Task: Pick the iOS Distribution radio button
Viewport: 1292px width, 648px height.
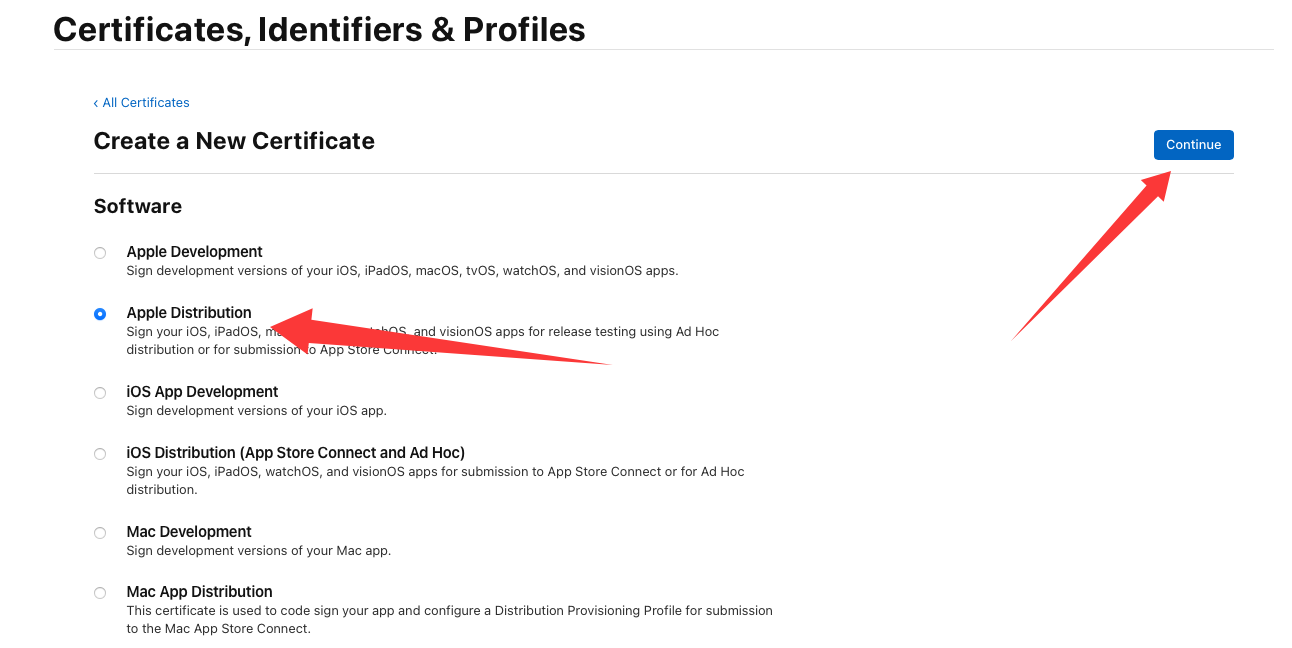Action: (x=100, y=454)
